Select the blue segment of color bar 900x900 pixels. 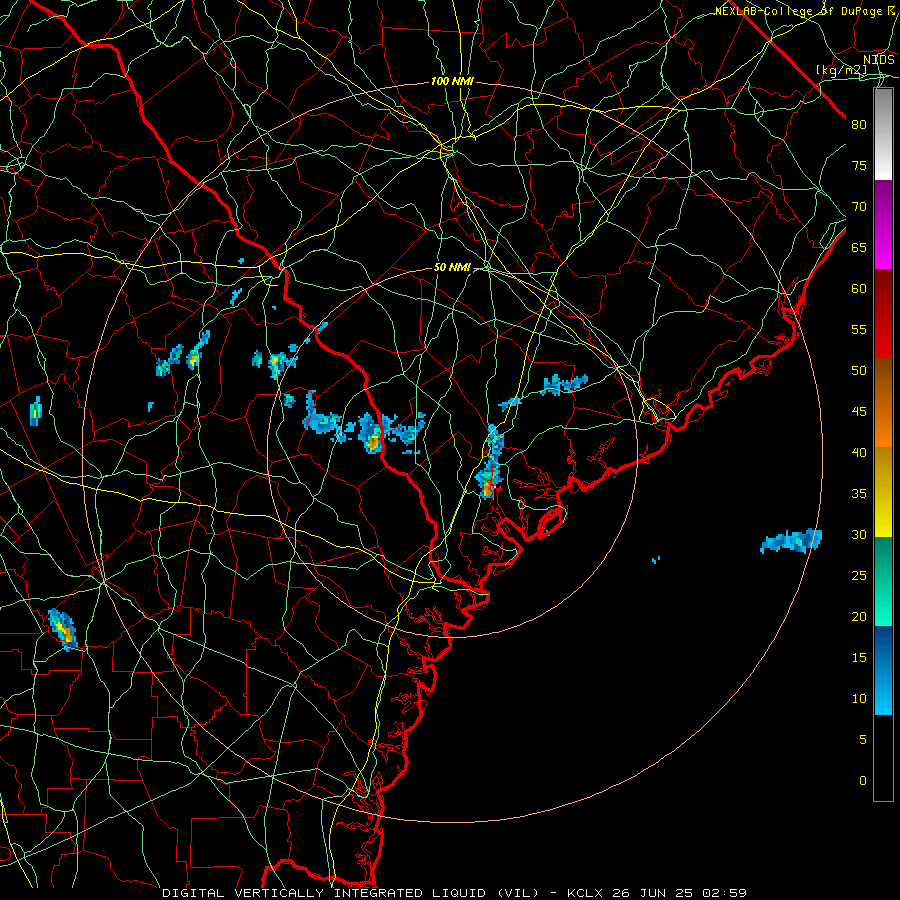(883, 670)
